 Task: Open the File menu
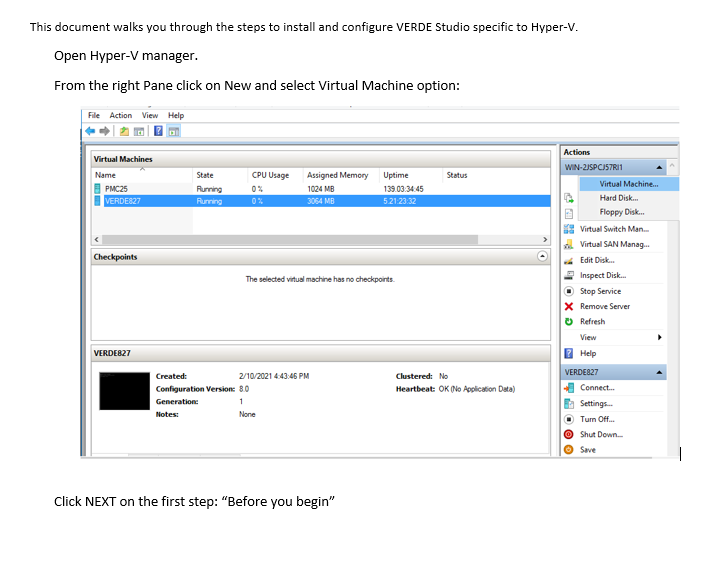[x=94, y=115]
